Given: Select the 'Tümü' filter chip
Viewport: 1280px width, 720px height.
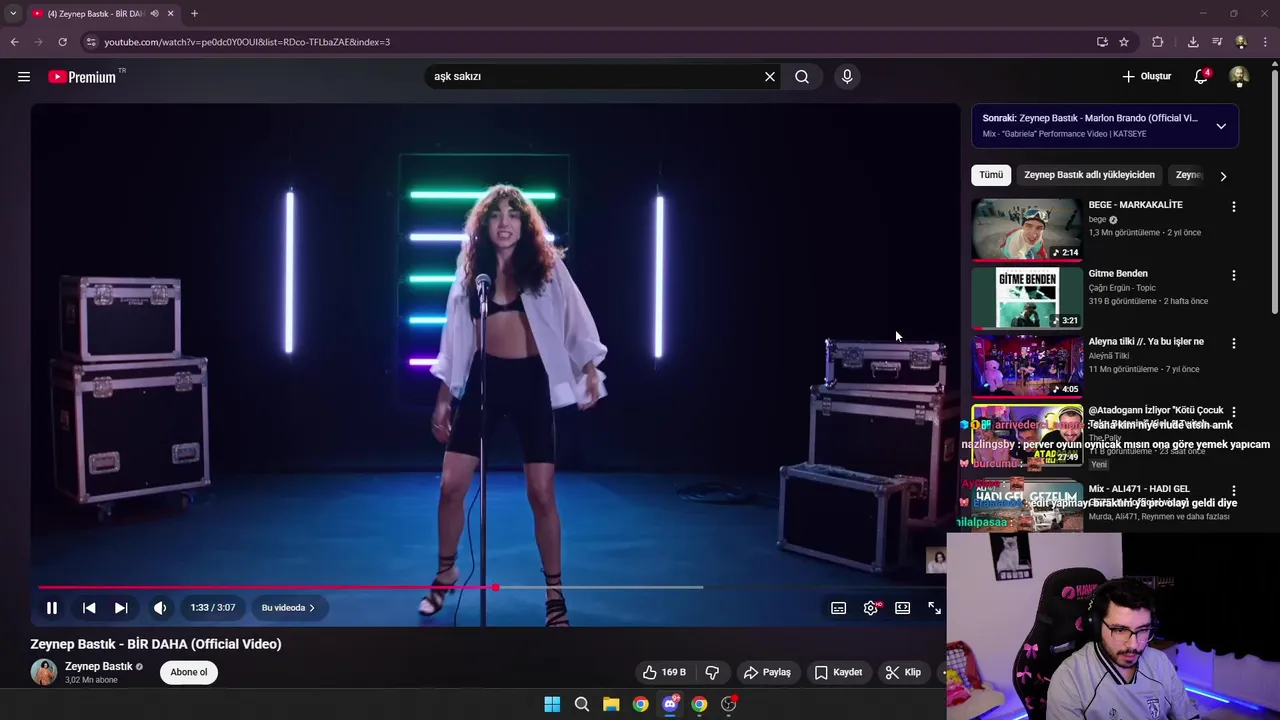Looking at the screenshot, I should point(991,175).
